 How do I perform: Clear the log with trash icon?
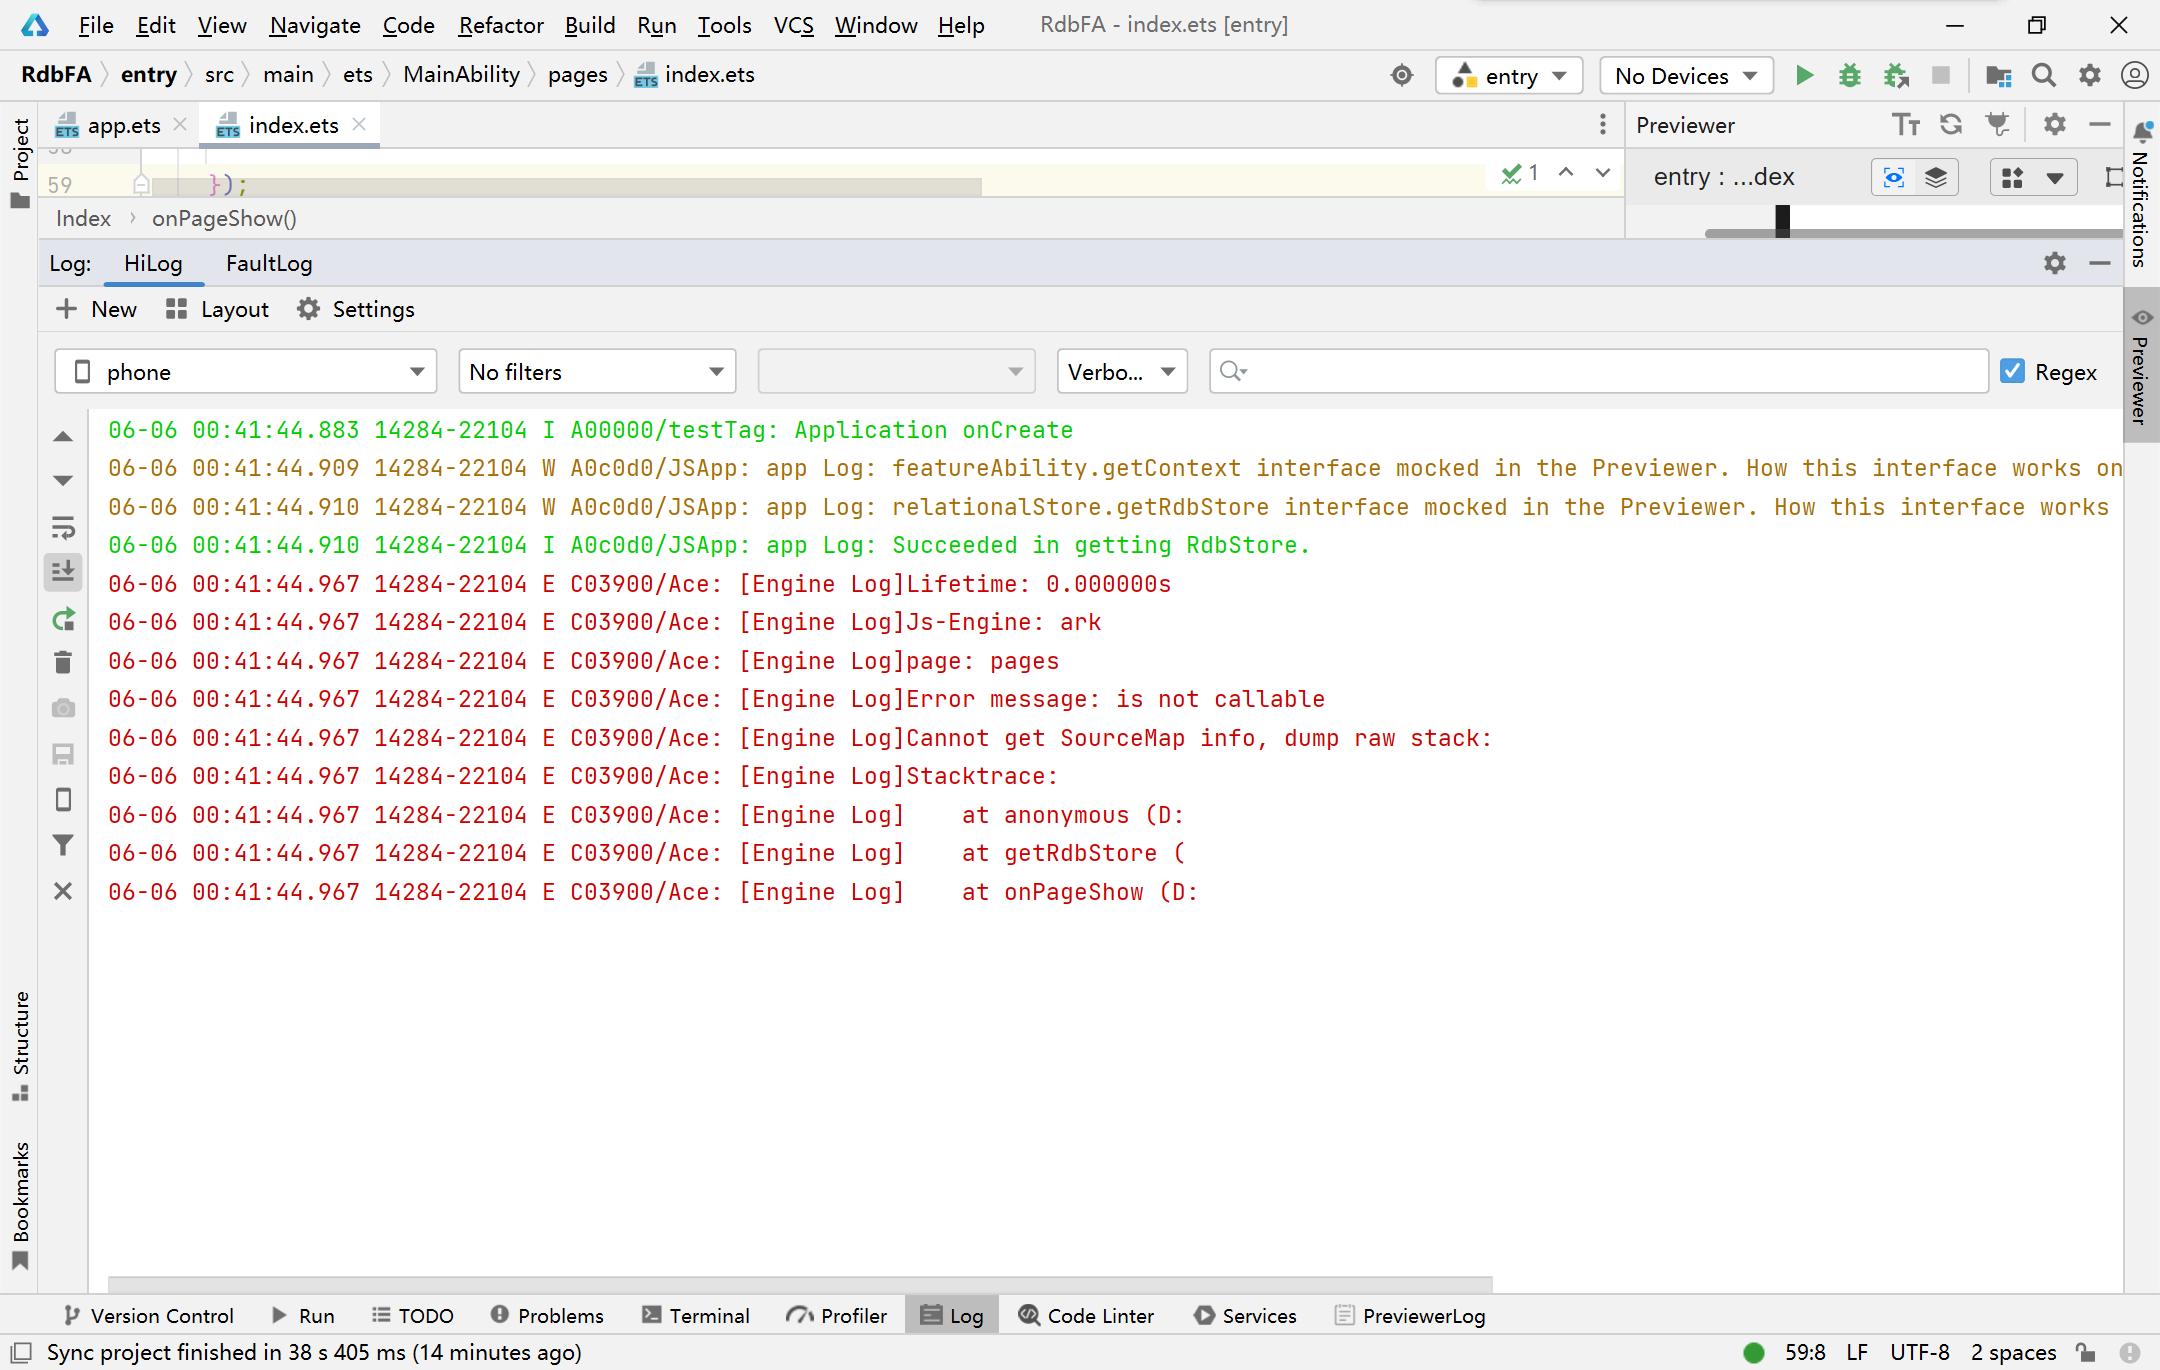[63, 662]
